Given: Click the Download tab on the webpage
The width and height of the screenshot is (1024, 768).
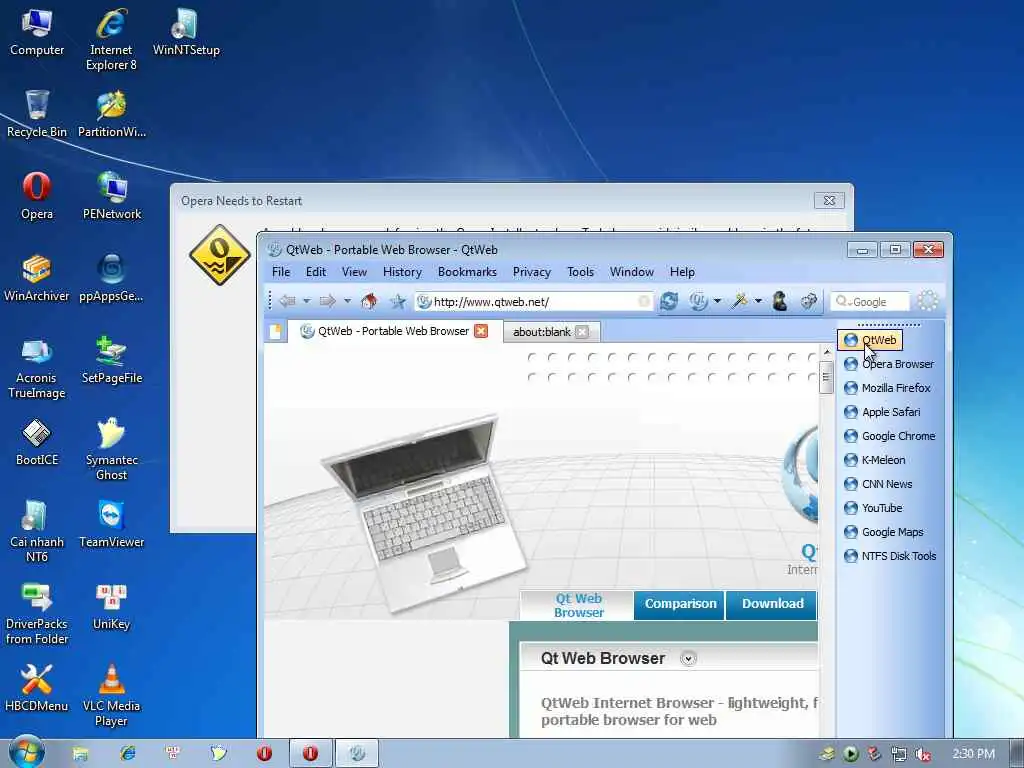Looking at the screenshot, I should (772, 604).
